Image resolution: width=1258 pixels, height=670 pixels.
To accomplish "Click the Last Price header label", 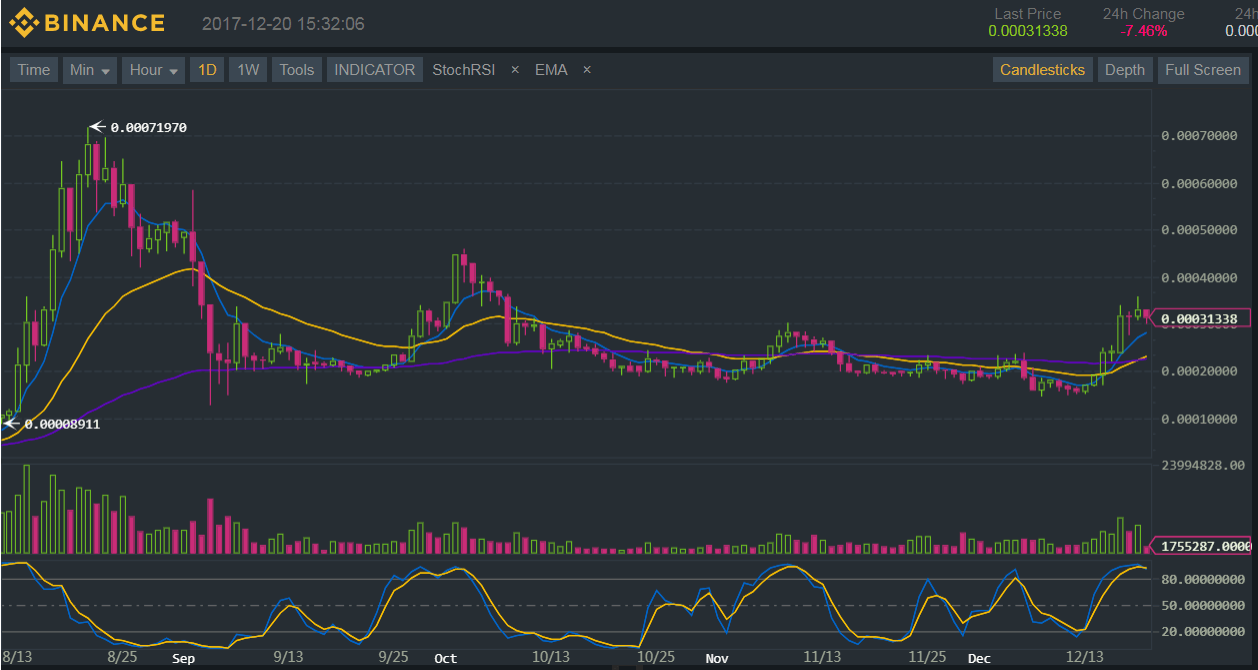I will click(1028, 14).
